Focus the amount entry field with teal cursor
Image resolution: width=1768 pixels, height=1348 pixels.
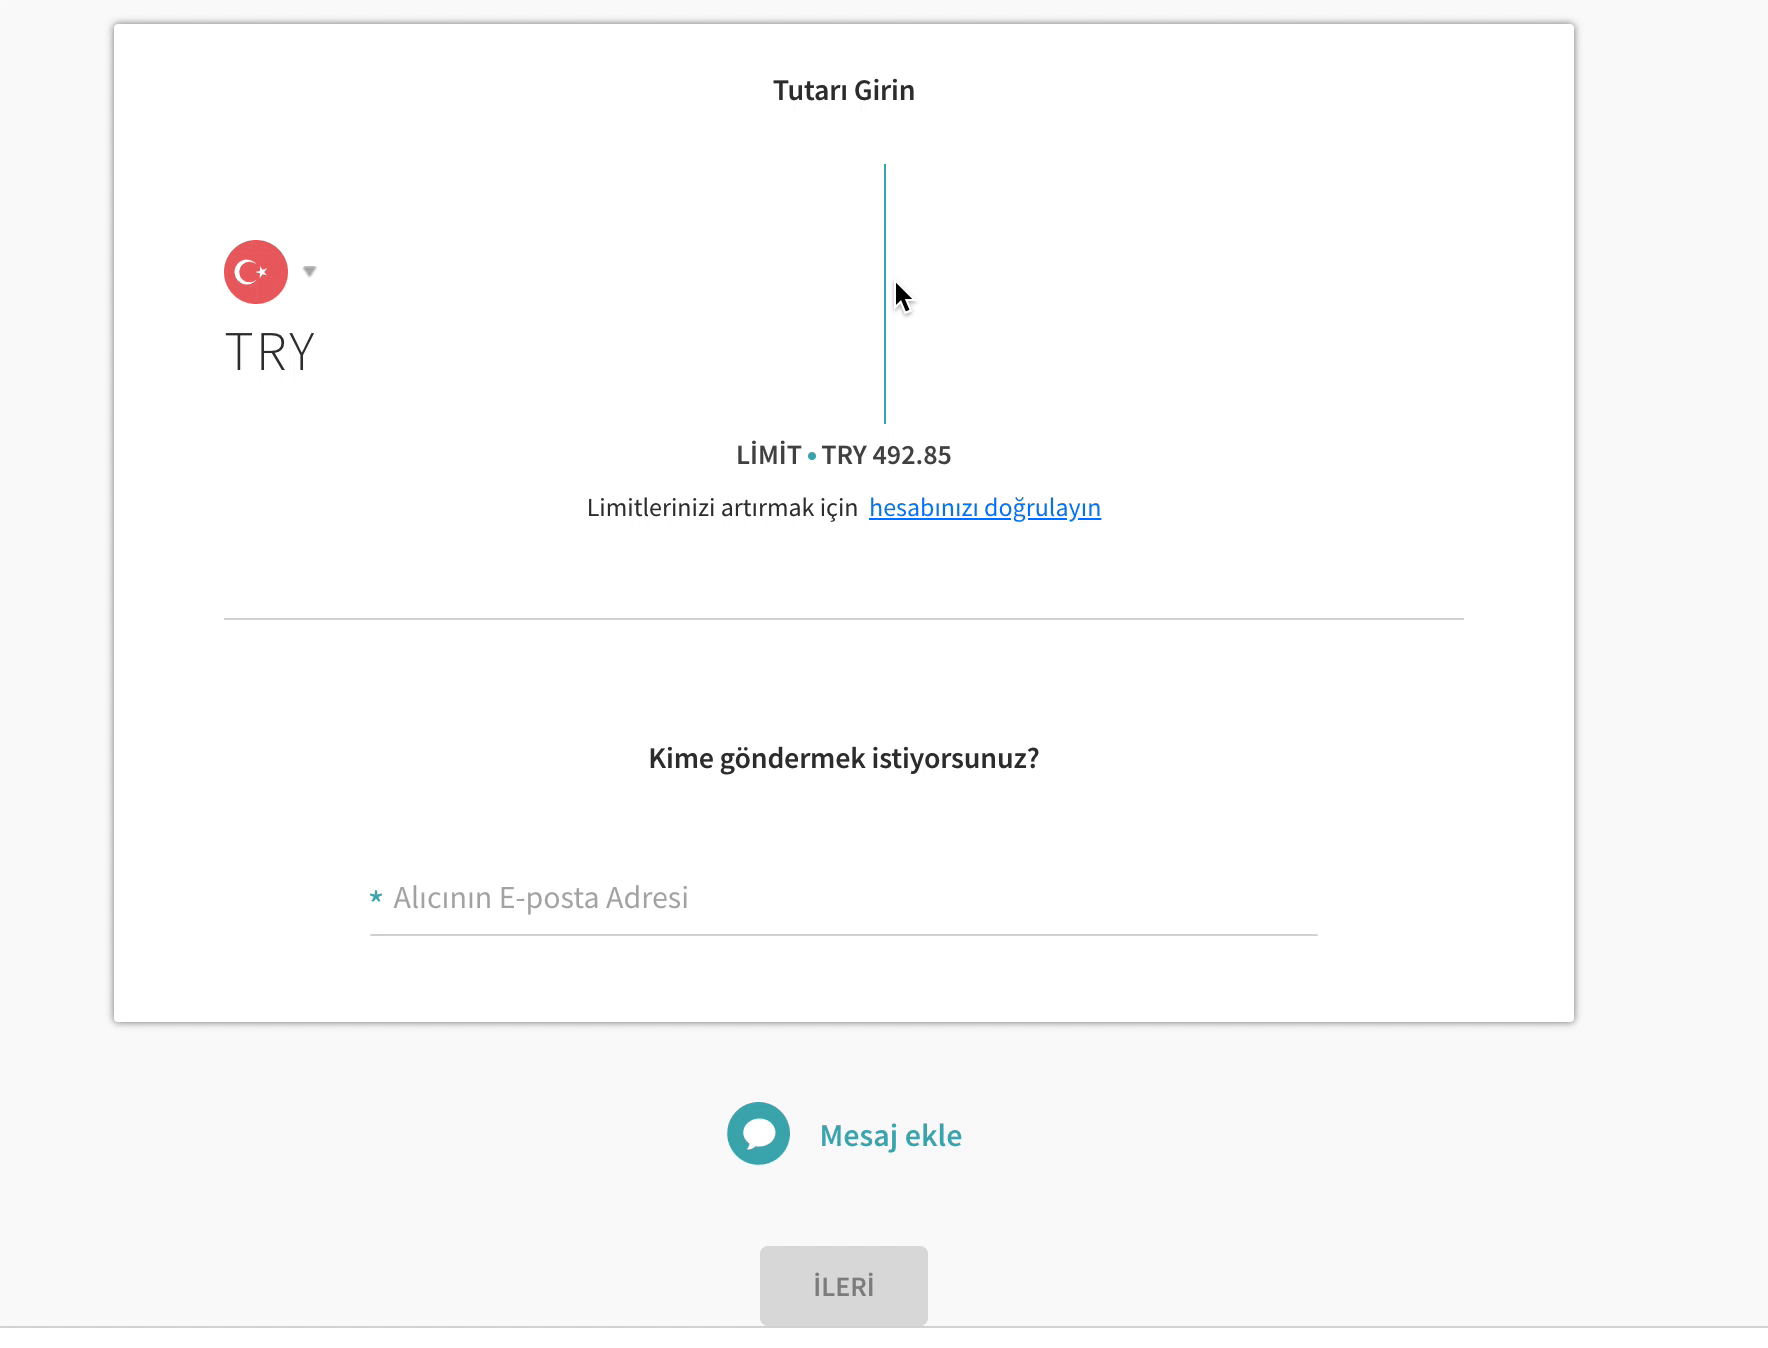(885, 294)
